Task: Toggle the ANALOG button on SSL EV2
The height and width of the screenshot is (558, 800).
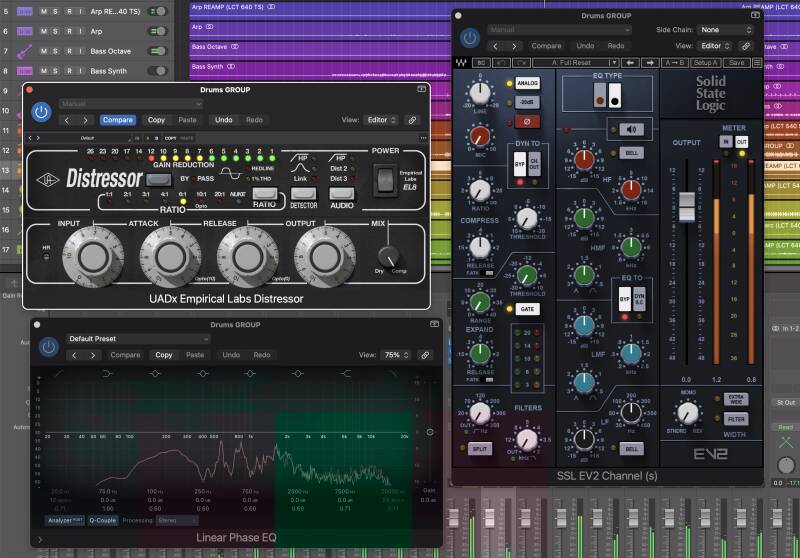Action: (x=527, y=83)
